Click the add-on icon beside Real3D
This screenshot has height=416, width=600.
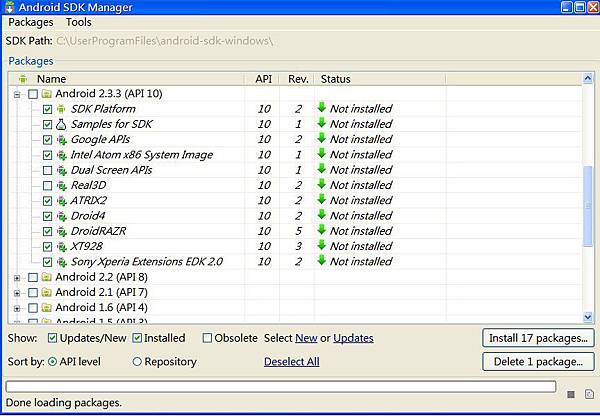coord(62,186)
